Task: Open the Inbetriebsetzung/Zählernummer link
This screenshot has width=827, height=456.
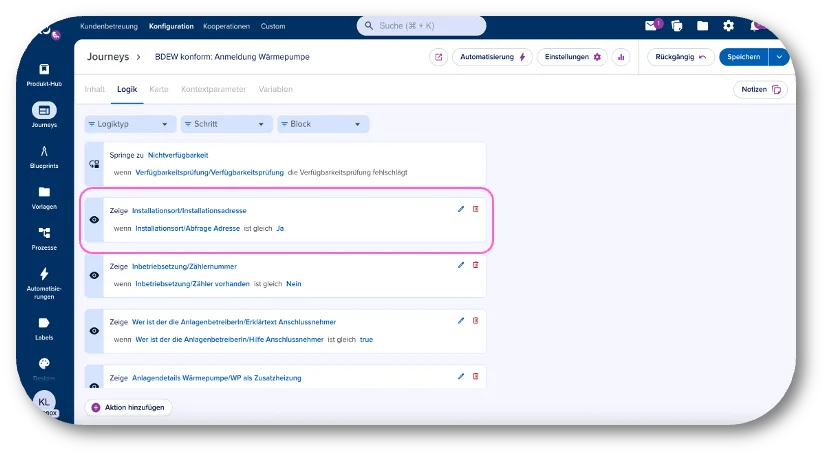Action: (184, 266)
